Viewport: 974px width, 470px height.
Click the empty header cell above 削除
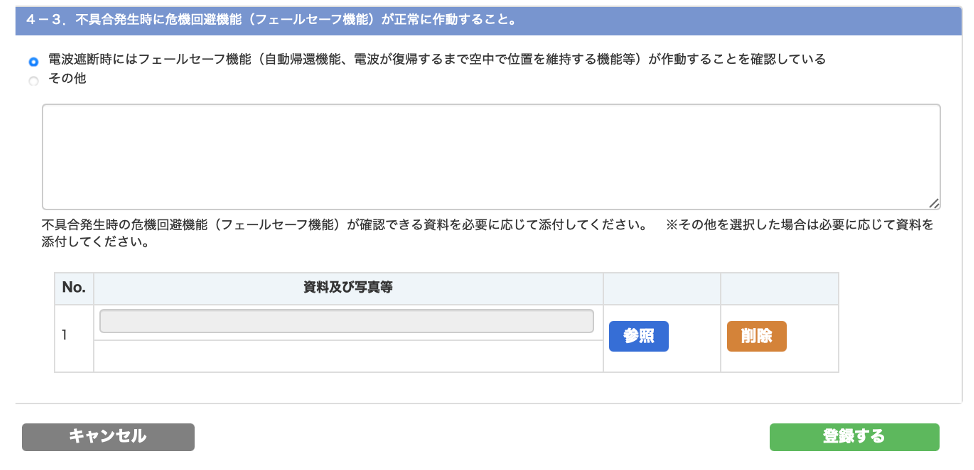pyautogui.click(x=779, y=288)
